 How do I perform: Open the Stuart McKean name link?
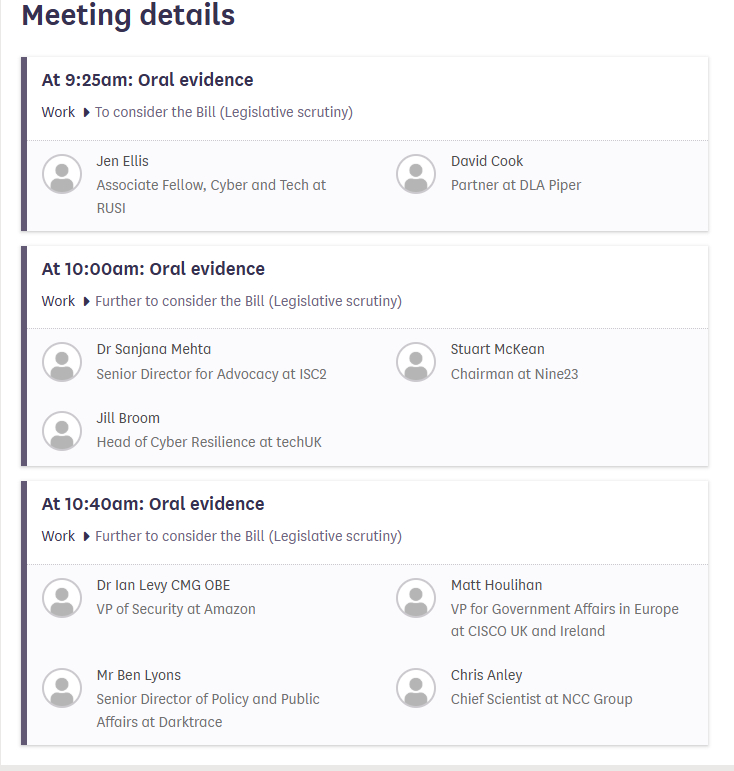(x=497, y=349)
